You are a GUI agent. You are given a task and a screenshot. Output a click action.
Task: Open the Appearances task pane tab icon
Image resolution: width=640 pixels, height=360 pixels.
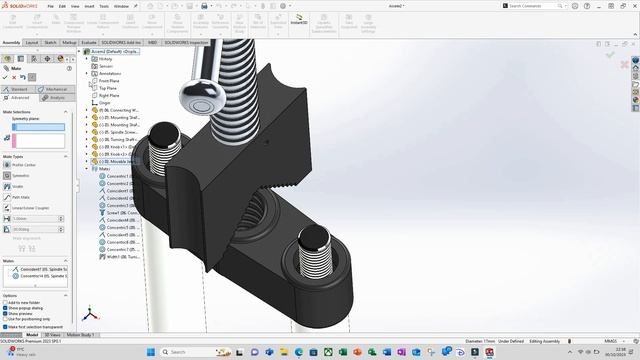coord(636,100)
